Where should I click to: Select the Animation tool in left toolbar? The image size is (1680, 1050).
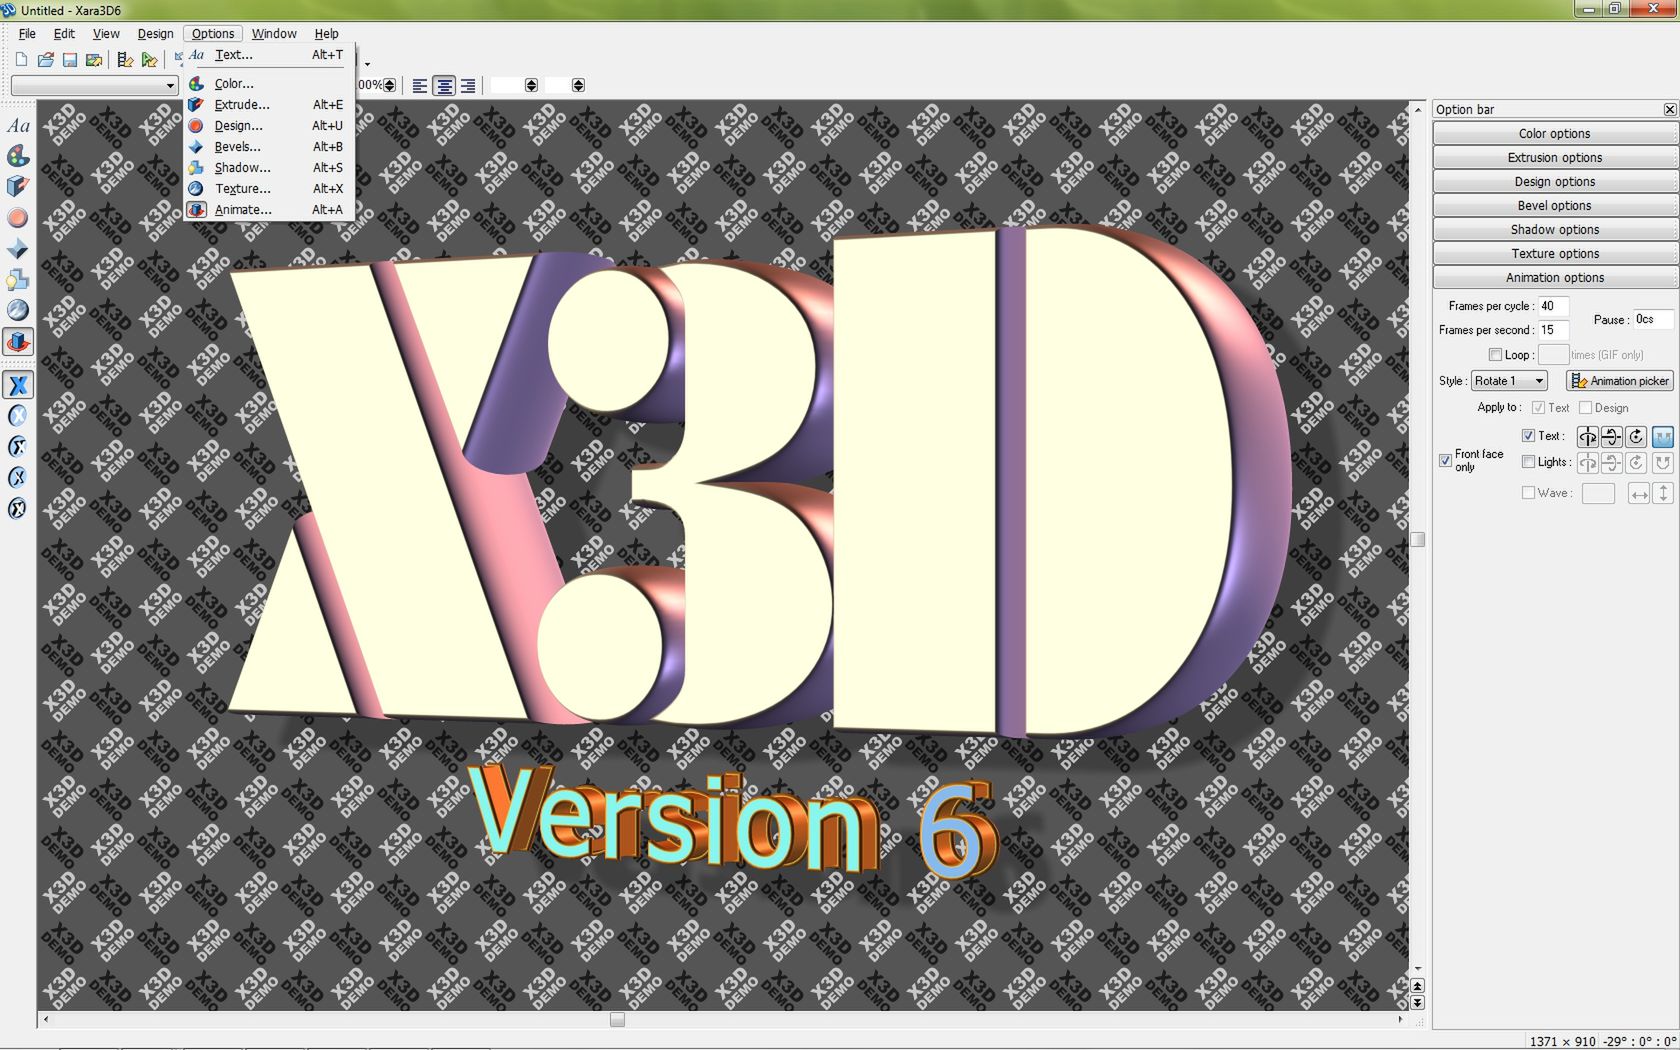tap(18, 342)
